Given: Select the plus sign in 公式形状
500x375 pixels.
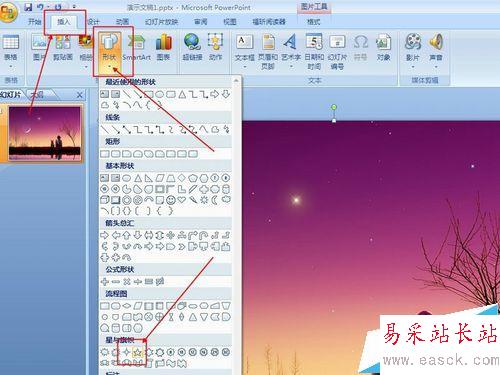Looking at the screenshot, I should (105, 282).
